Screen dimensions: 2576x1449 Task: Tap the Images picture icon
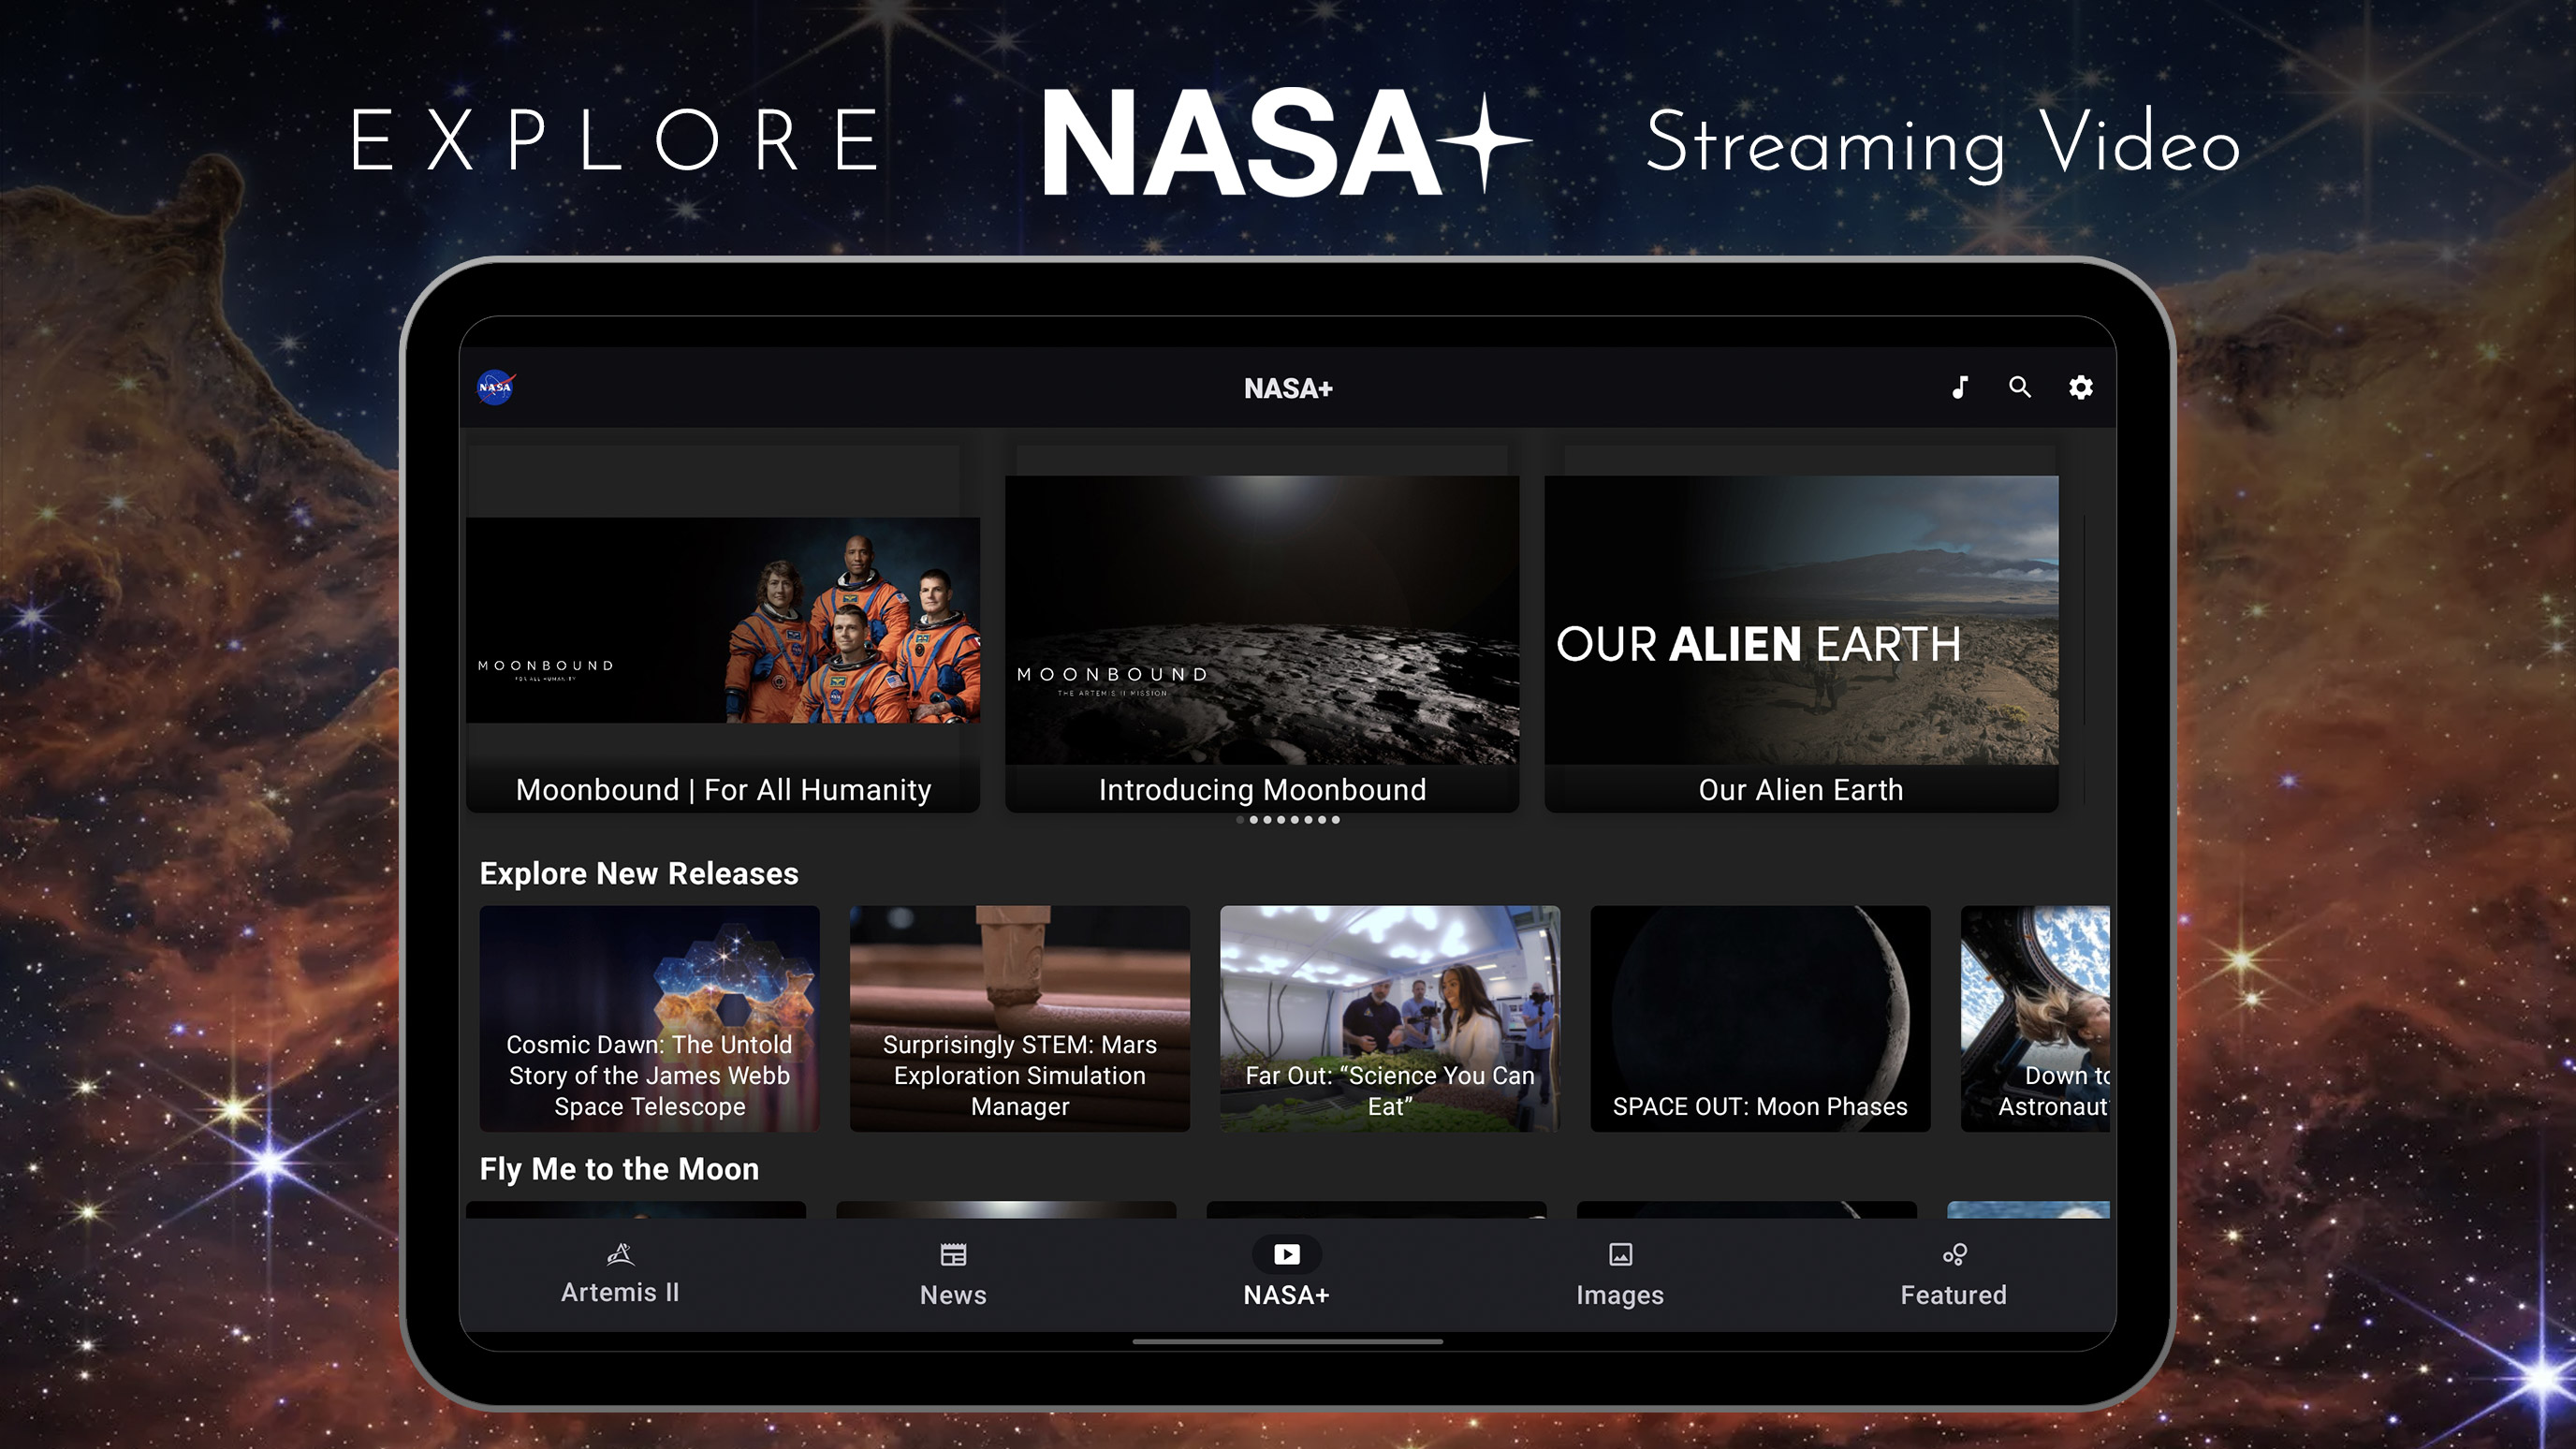point(1620,1254)
